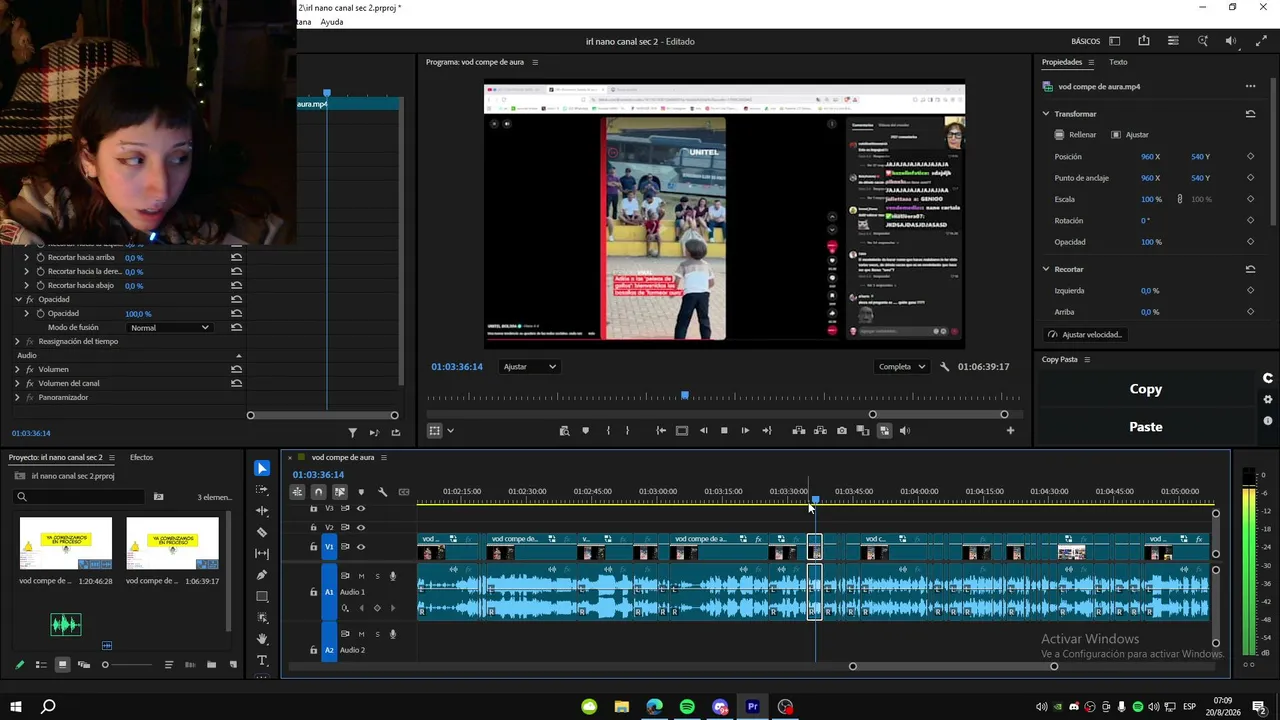Open the Modo de fusión Normal dropdown
The height and width of the screenshot is (720, 1280).
(170, 328)
